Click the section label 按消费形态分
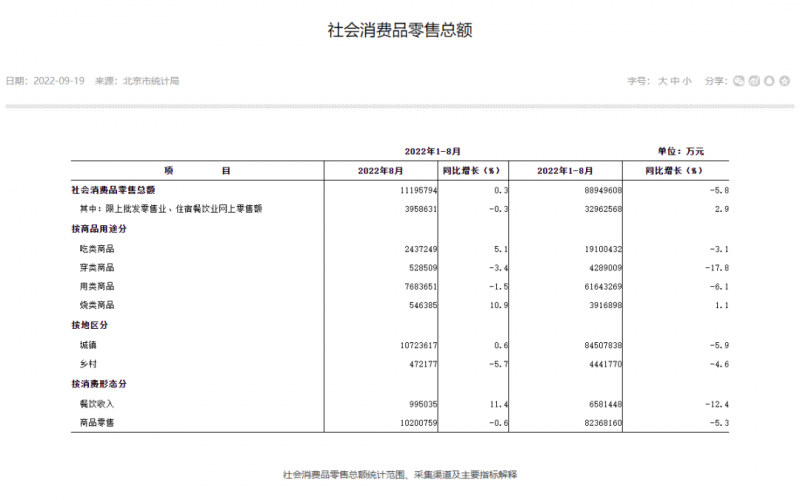Viewport: 800px width, 500px height. coord(99,384)
